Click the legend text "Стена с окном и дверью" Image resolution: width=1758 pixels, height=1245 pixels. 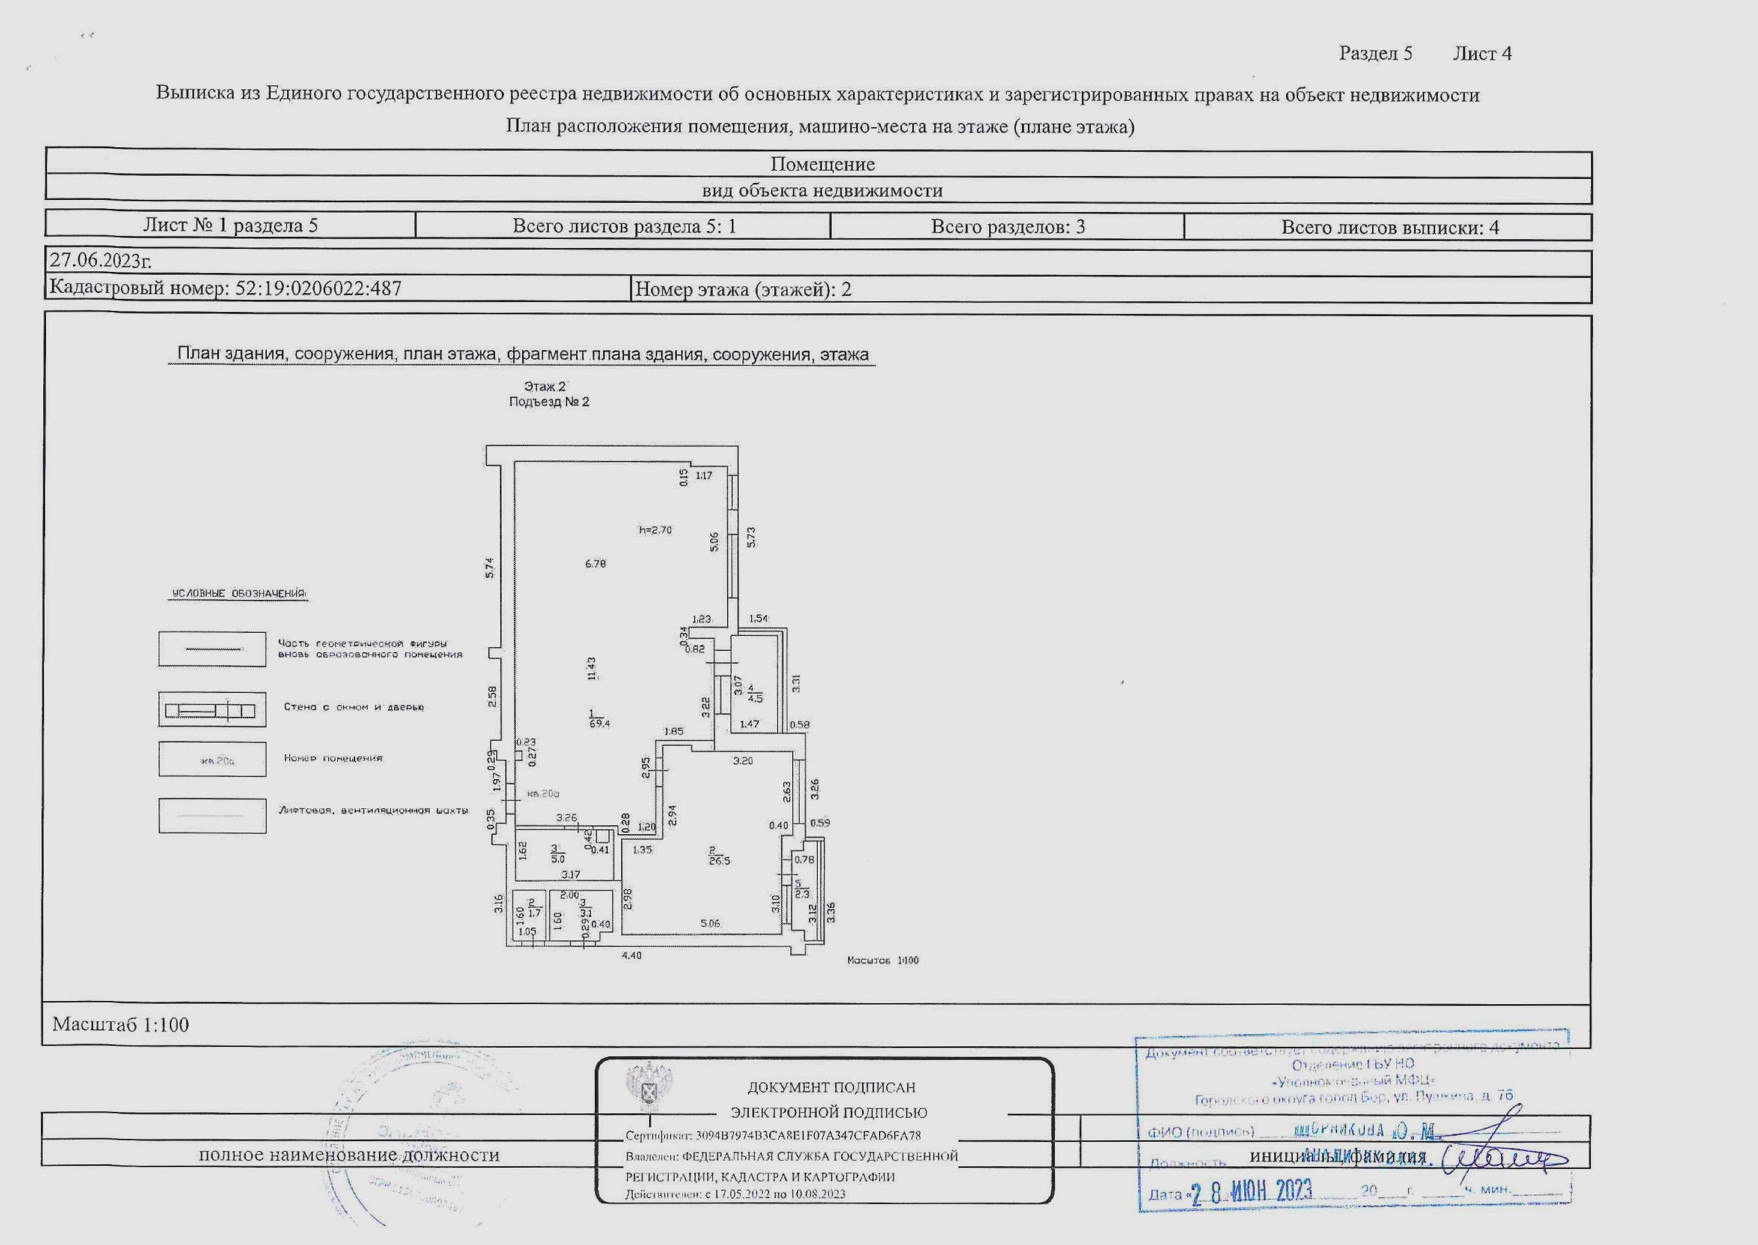point(354,707)
